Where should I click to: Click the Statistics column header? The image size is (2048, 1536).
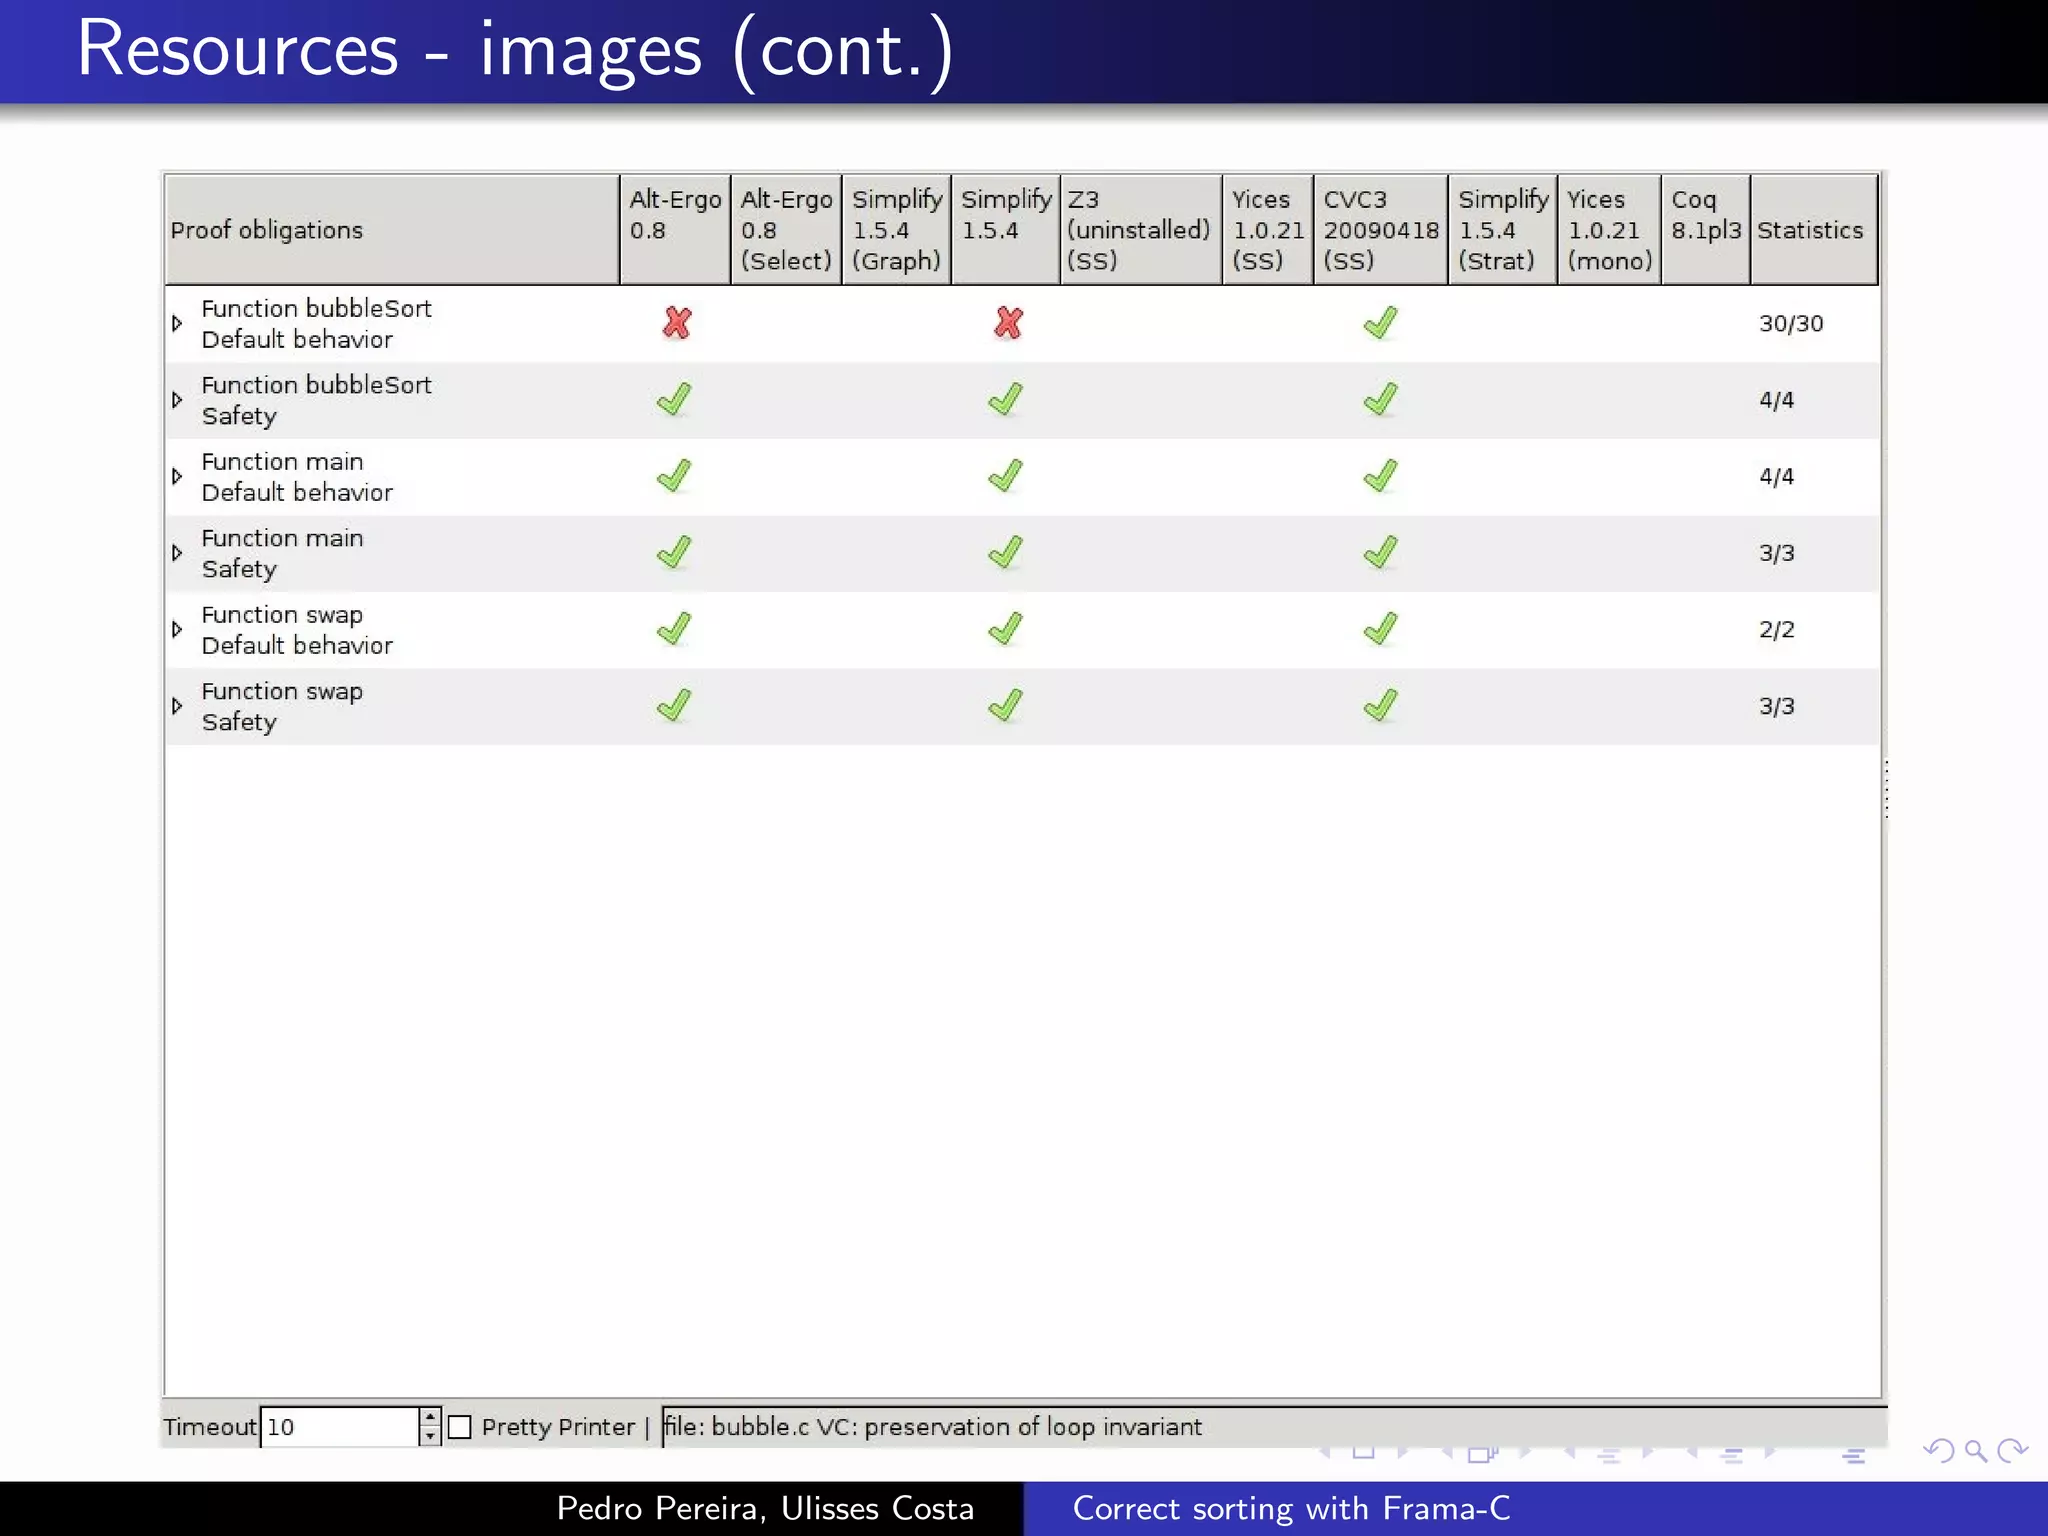pos(1814,230)
